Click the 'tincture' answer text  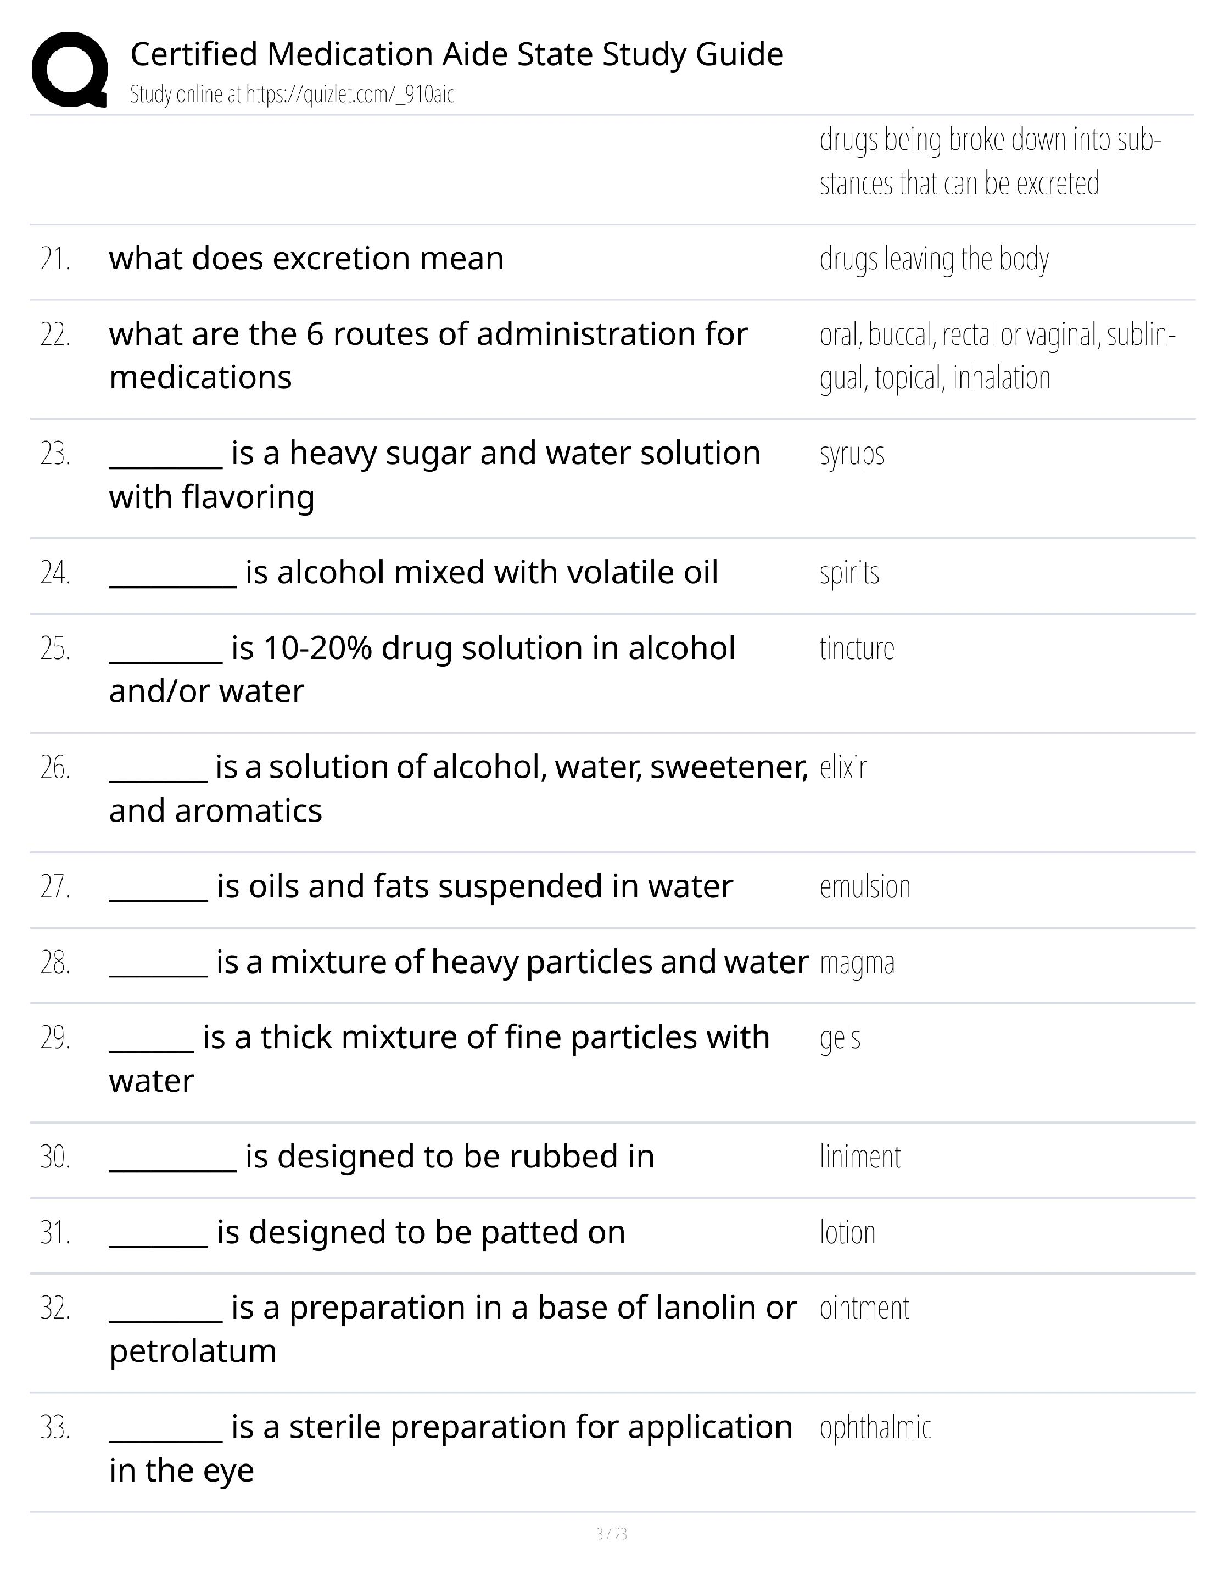point(857,649)
